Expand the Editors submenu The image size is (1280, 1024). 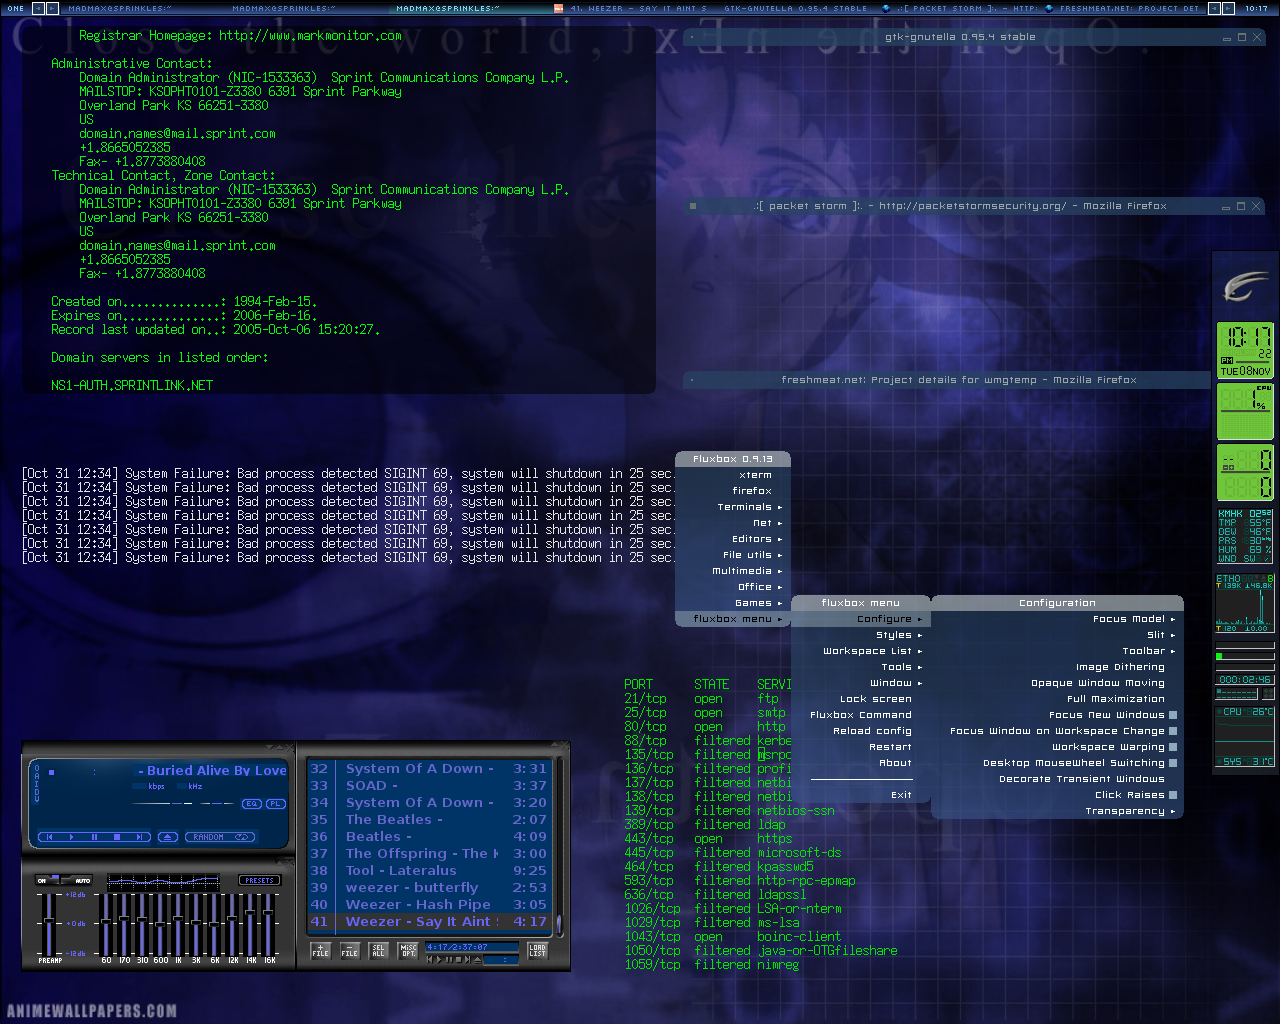click(733, 539)
